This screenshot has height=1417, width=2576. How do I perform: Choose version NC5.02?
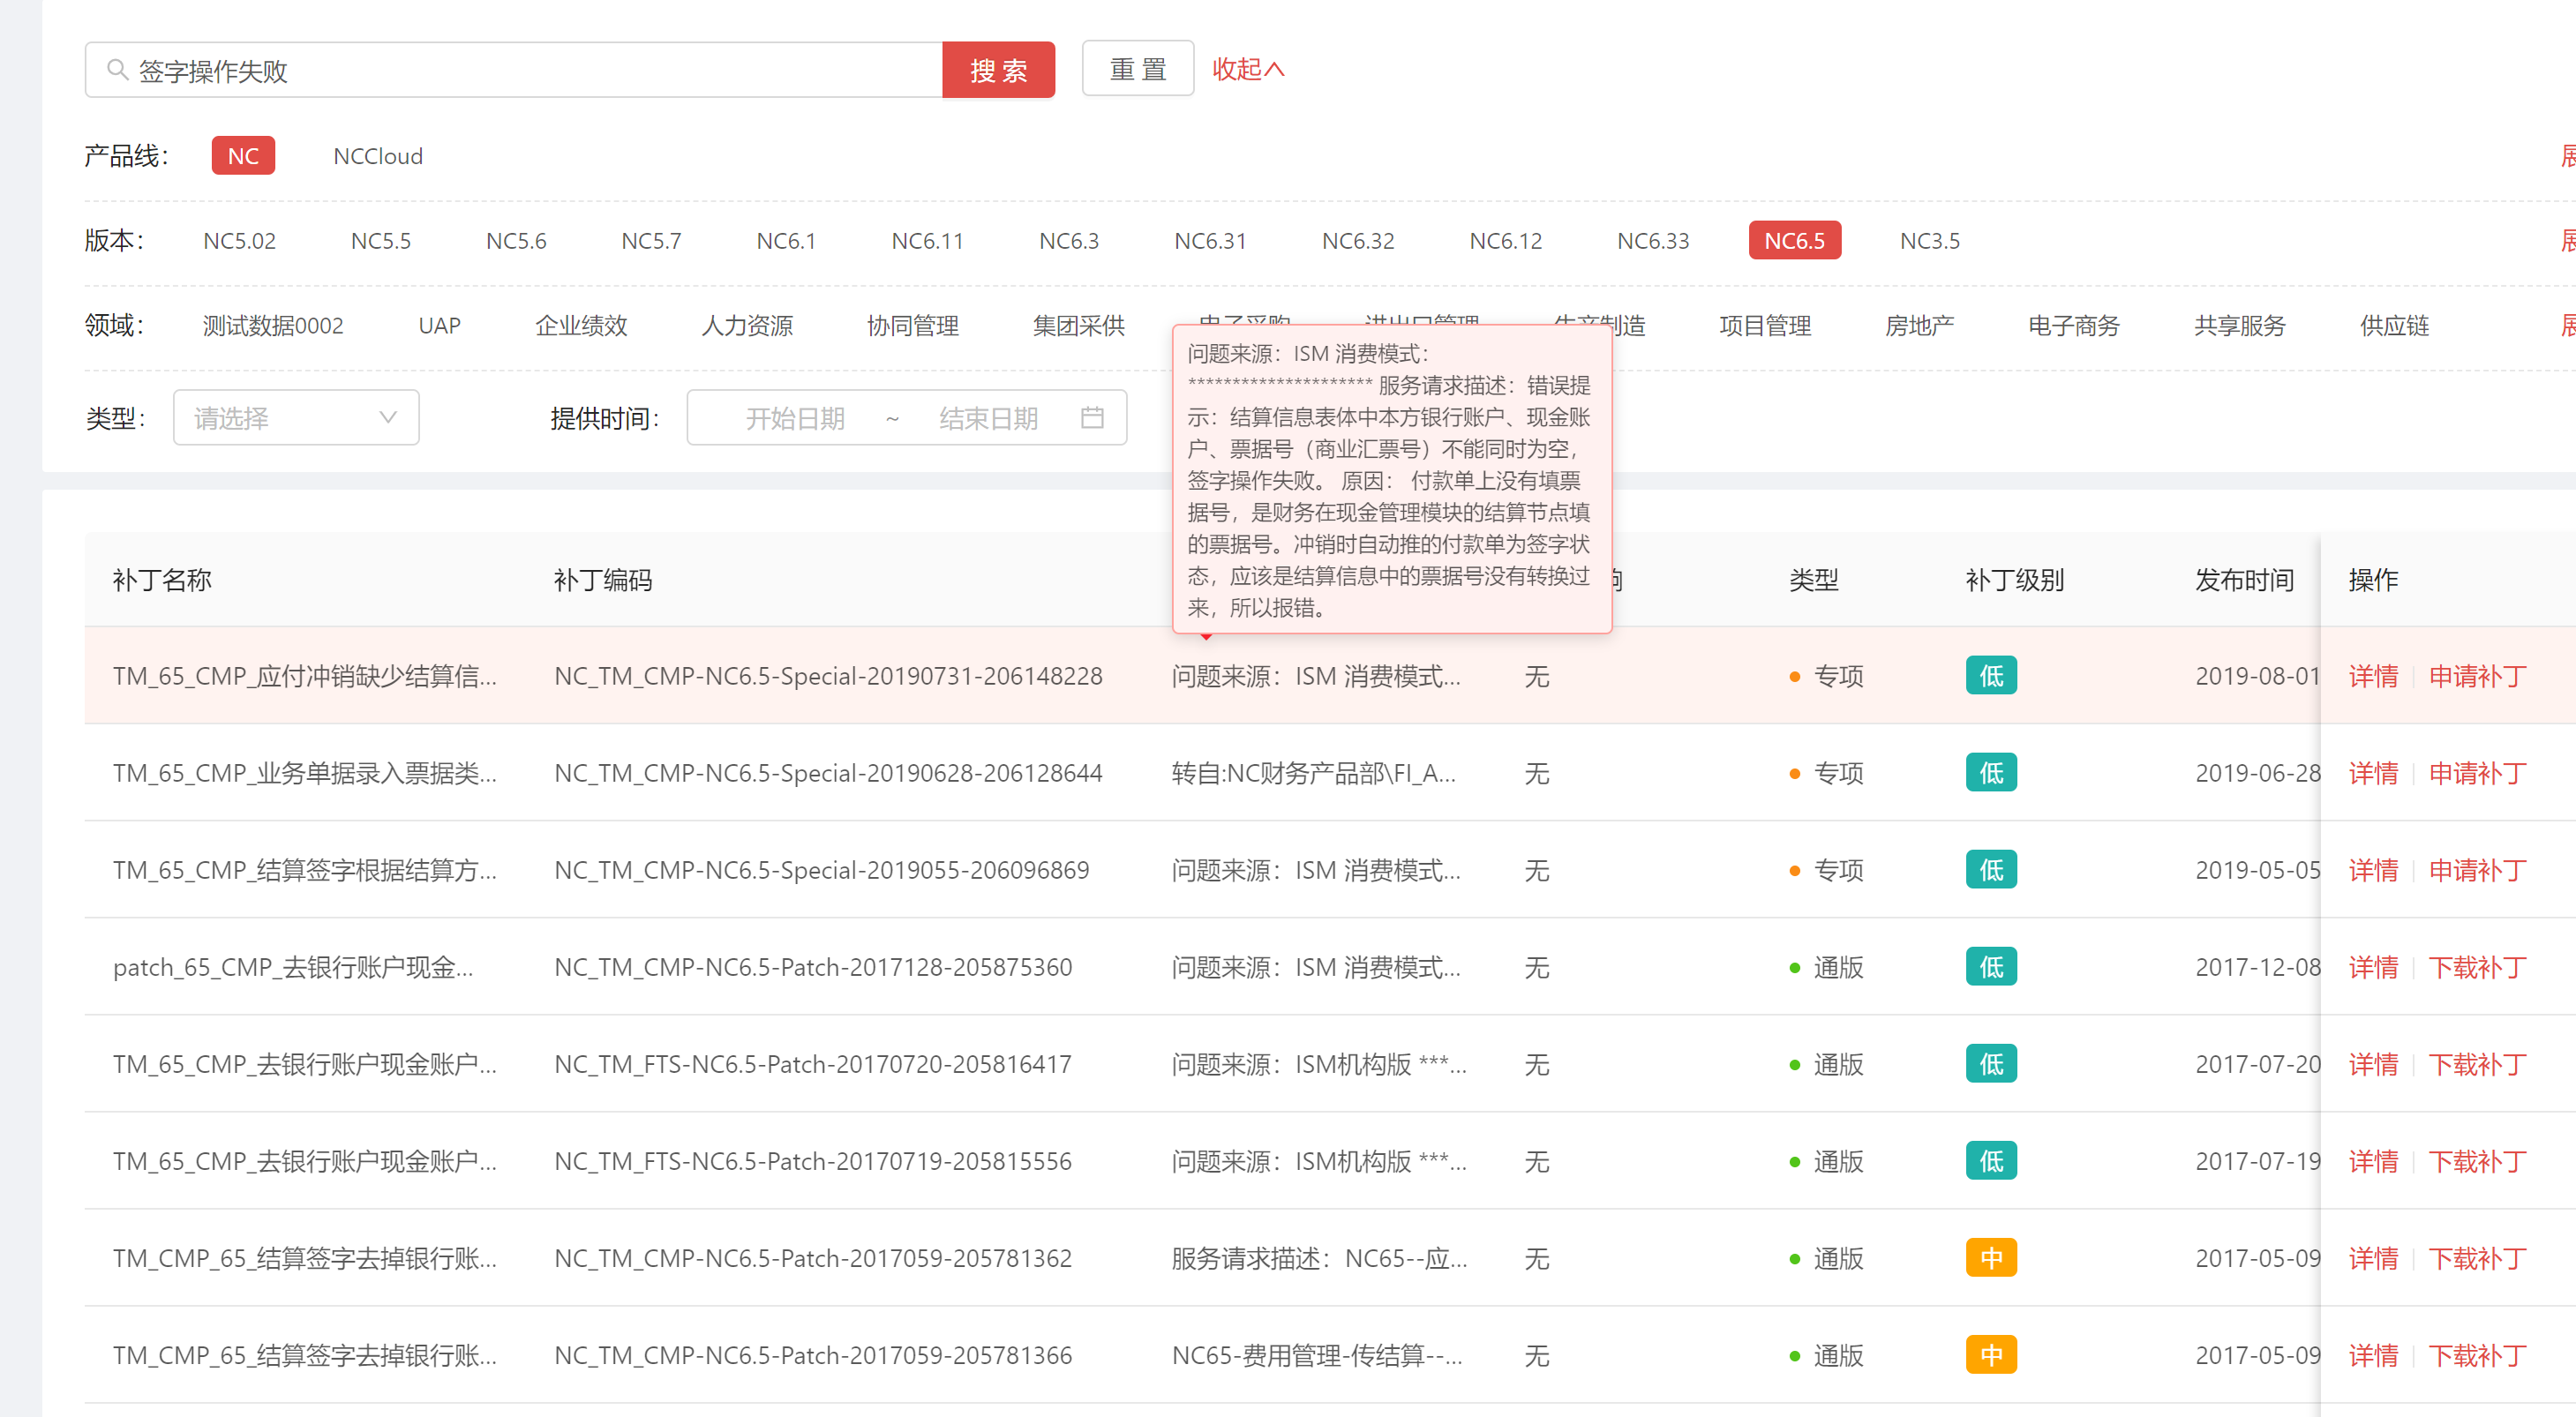(239, 241)
